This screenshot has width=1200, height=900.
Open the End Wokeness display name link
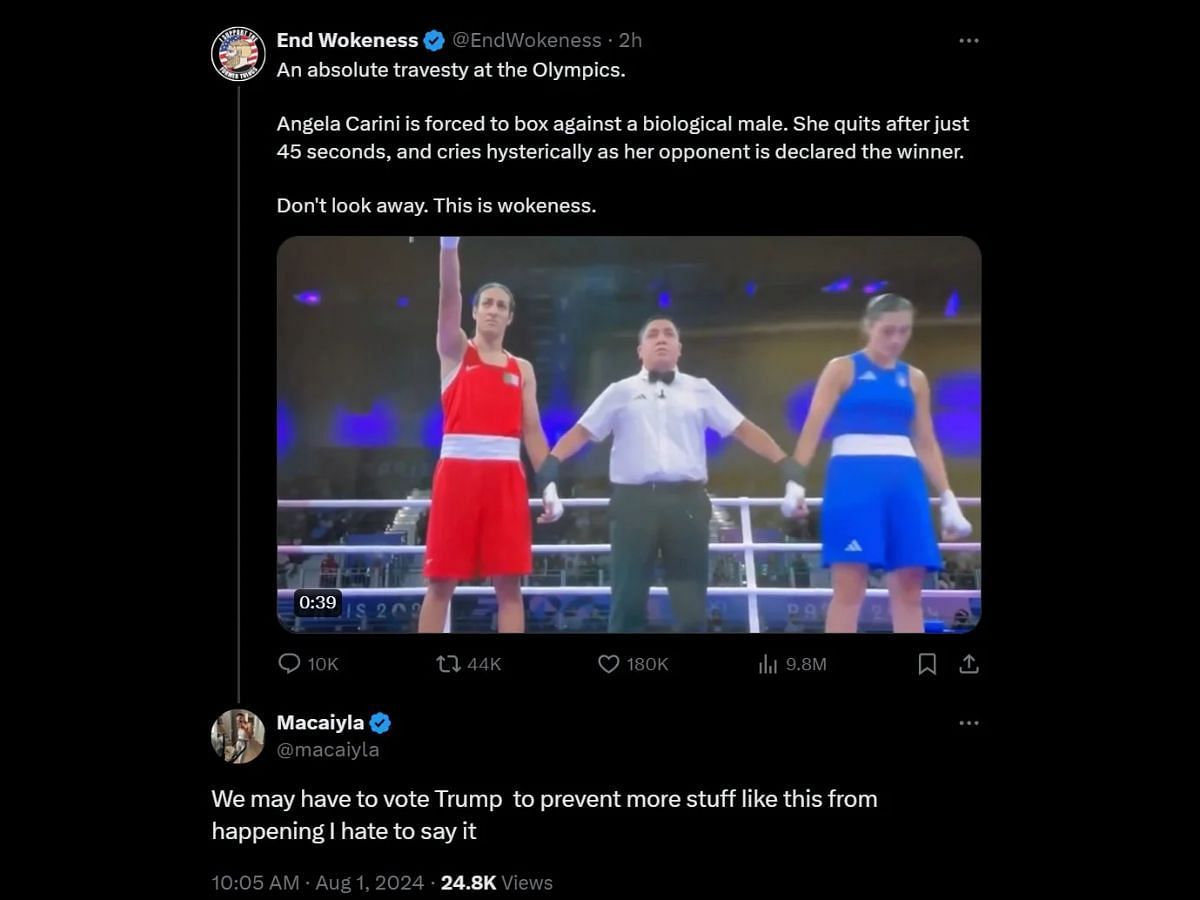(x=347, y=41)
